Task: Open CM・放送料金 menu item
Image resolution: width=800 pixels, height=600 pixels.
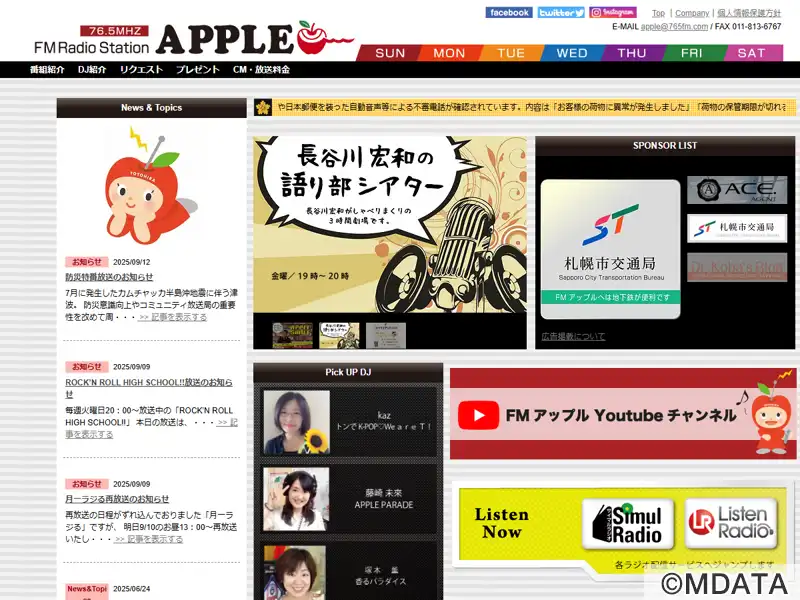Action: [x=261, y=69]
